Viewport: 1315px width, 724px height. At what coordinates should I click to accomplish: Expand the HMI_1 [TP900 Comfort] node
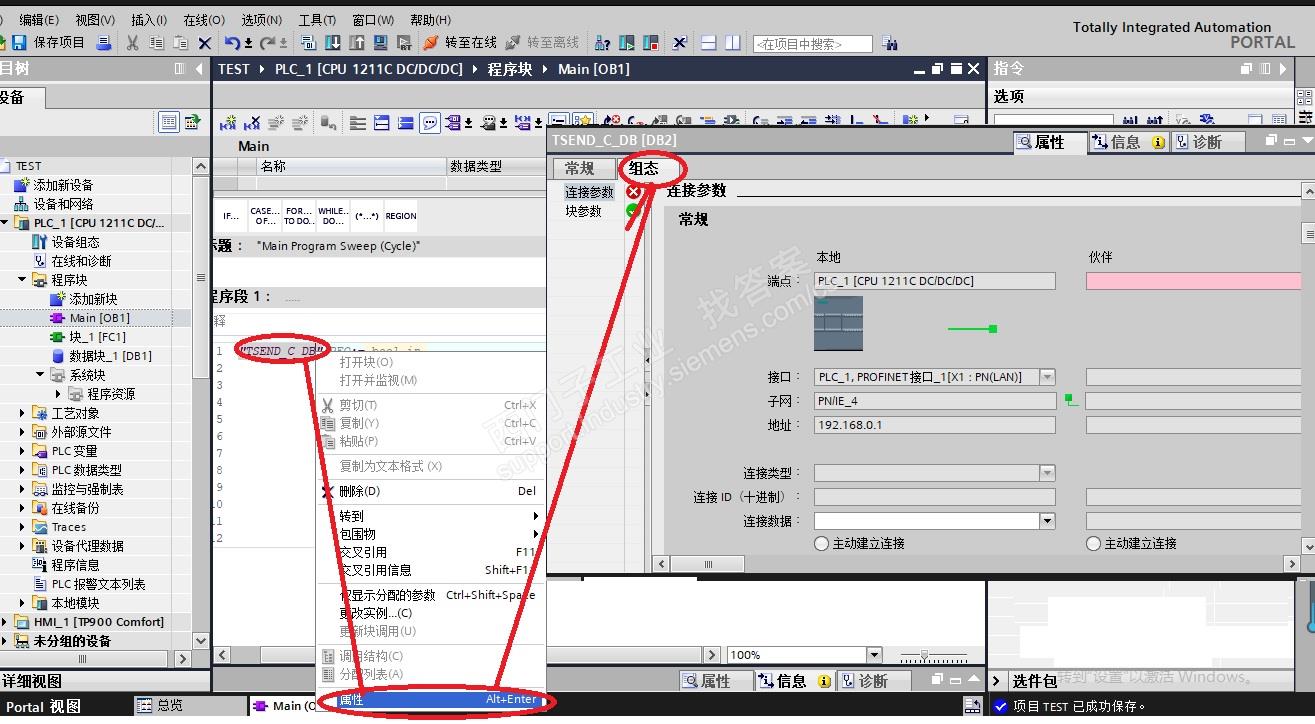point(5,622)
